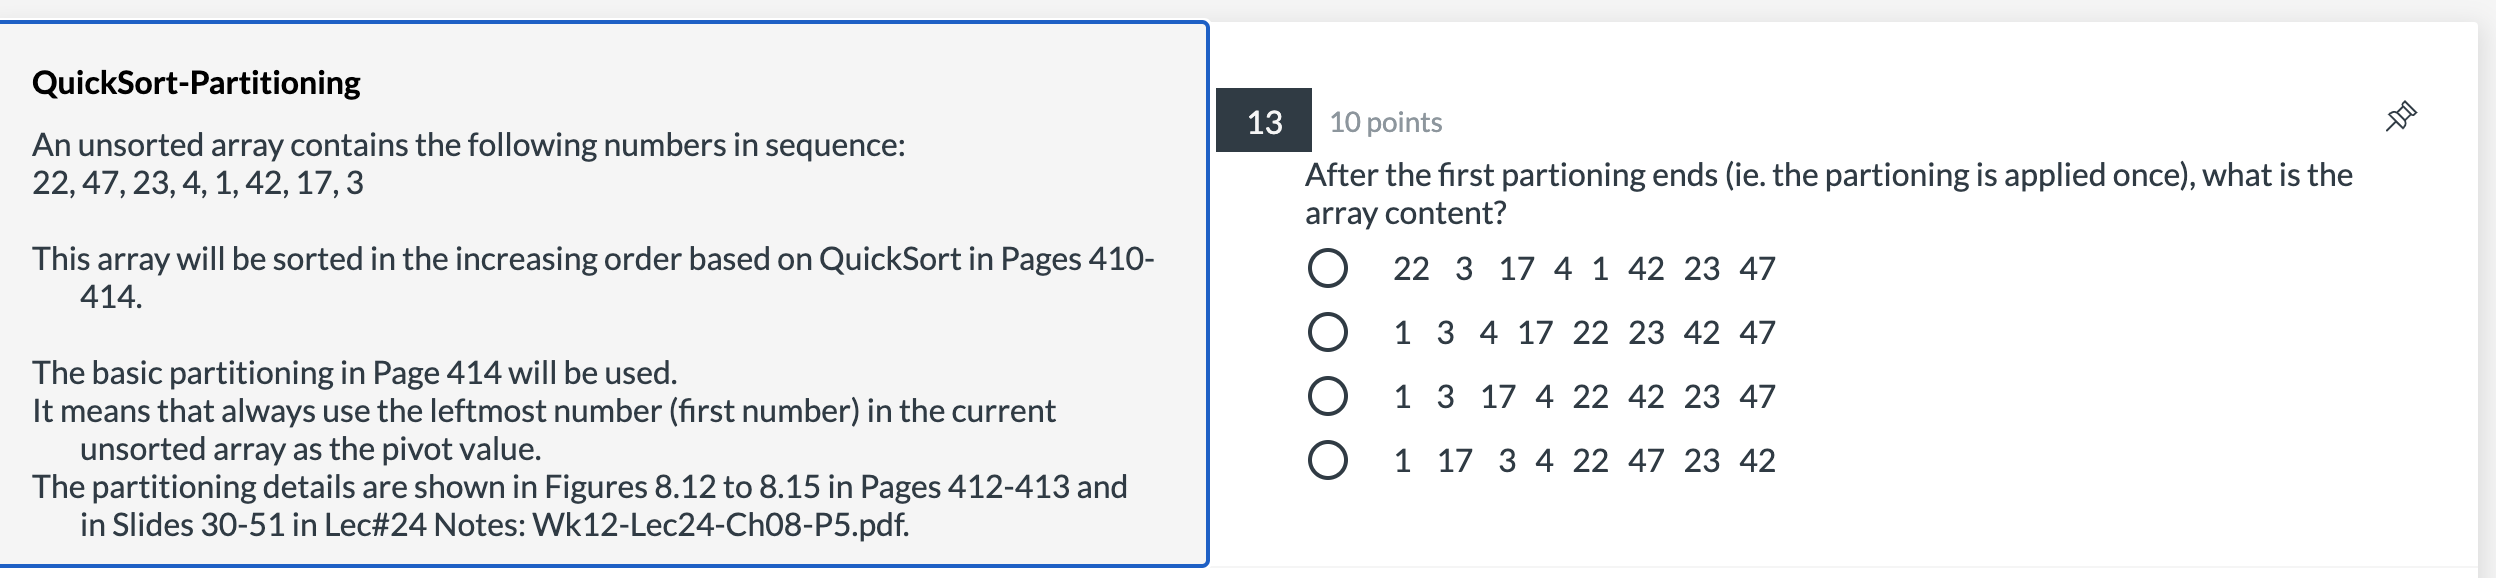Click the answer label '1 17 3 4 22 47 23 42'

(x=1584, y=460)
